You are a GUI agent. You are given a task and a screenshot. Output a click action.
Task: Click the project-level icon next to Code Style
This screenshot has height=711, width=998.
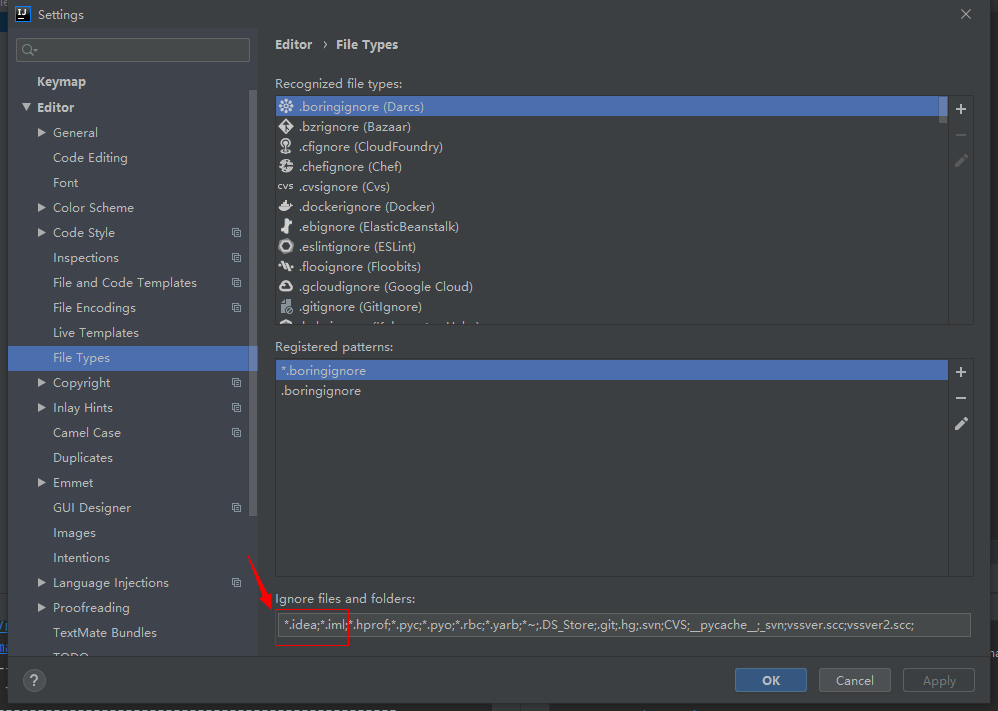pos(237,232)
